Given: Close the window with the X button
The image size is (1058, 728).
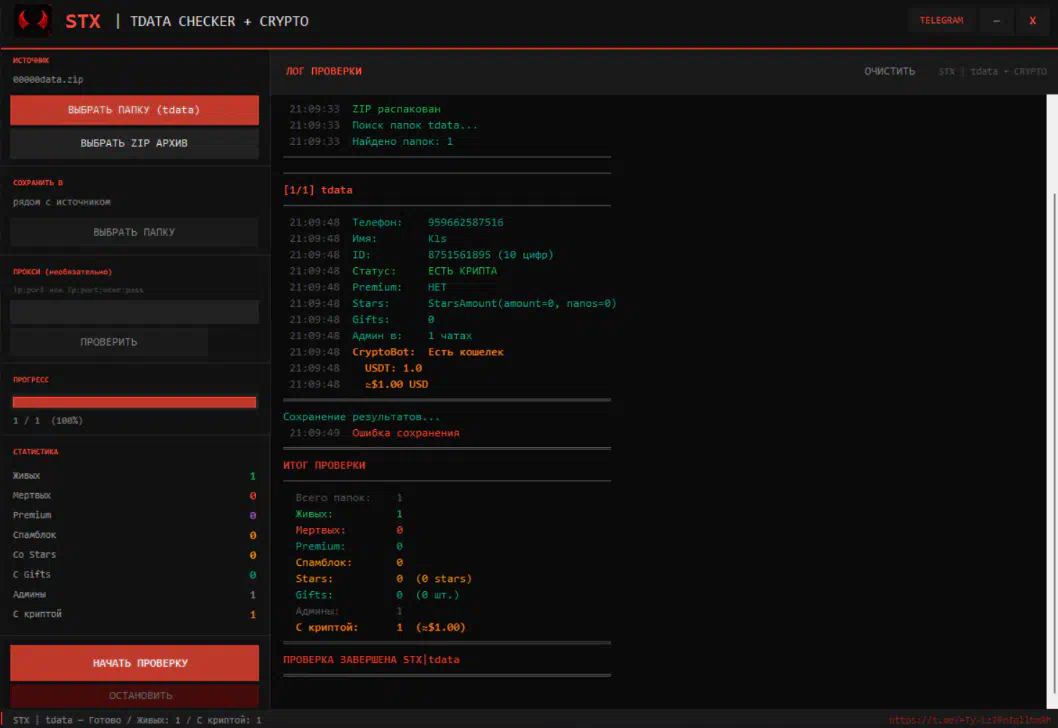Looking at the screenshot, I should click(1033, 21).
